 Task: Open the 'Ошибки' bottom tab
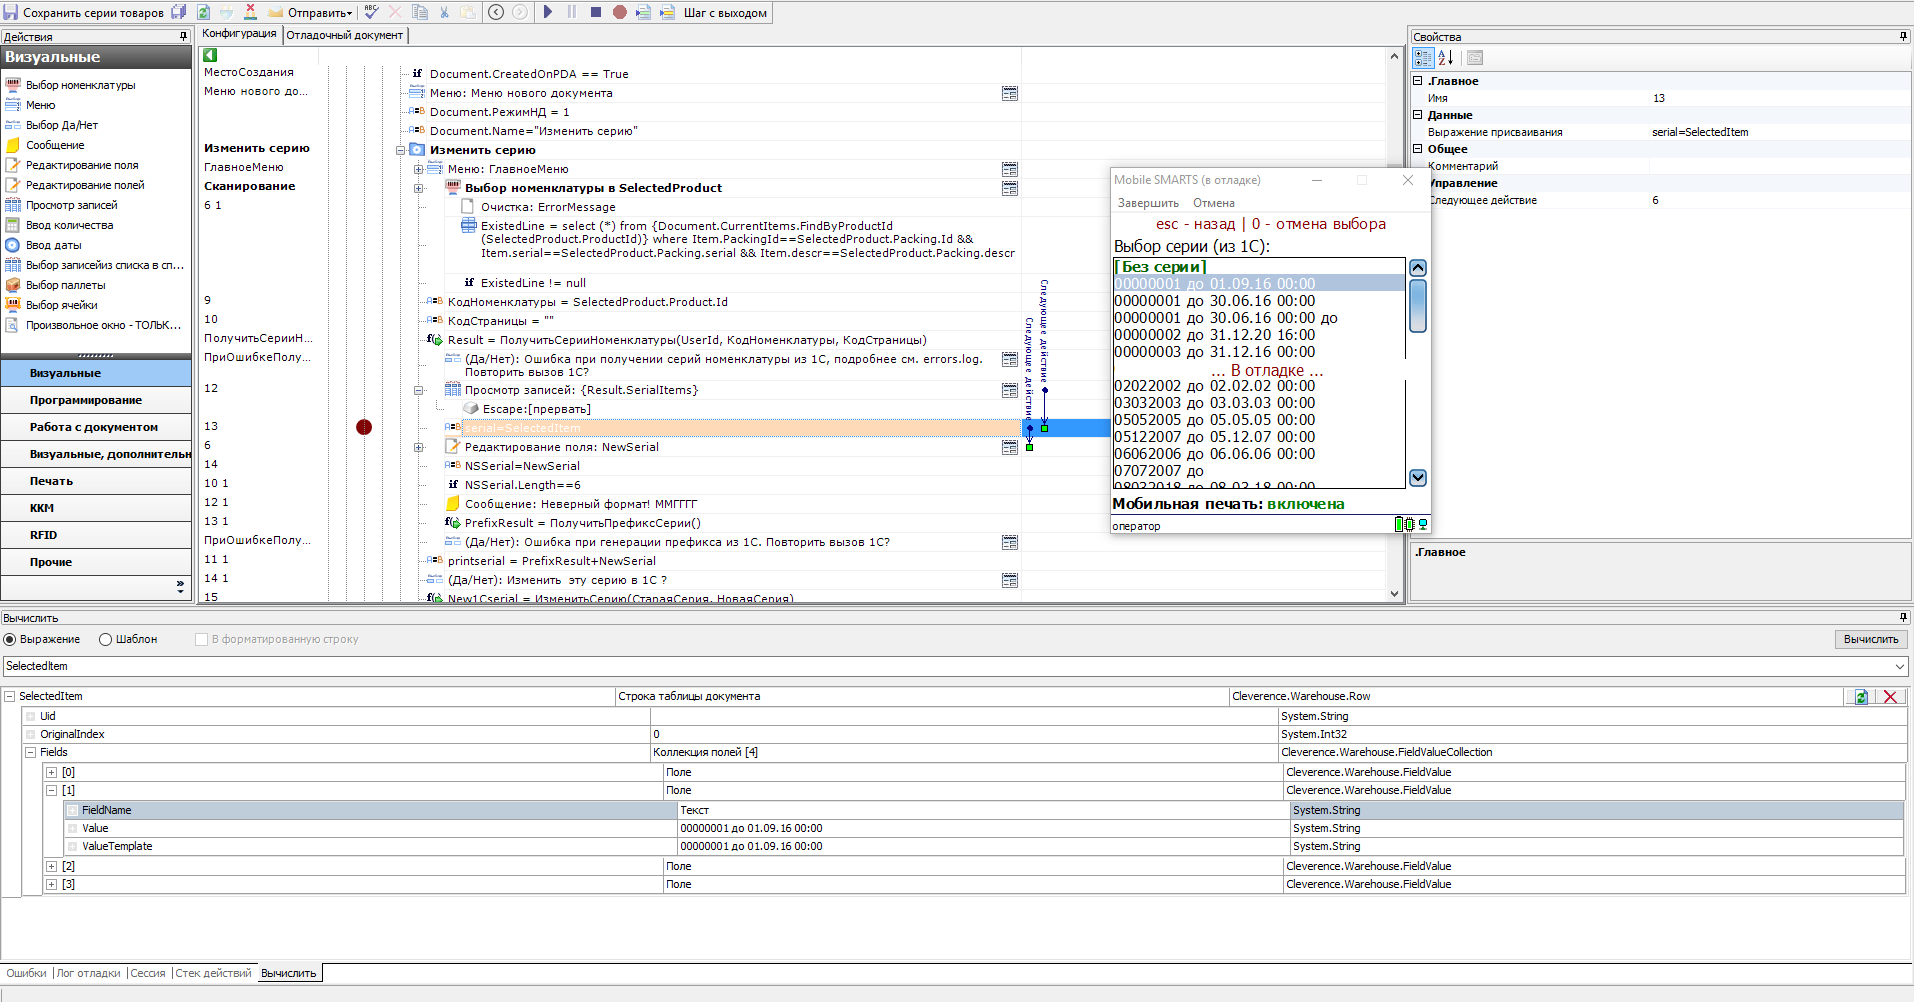26,973
